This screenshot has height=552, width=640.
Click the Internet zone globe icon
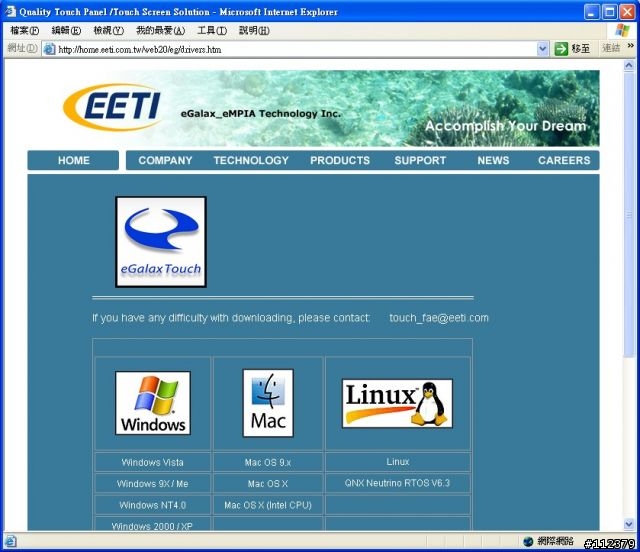tap(528, 541)
